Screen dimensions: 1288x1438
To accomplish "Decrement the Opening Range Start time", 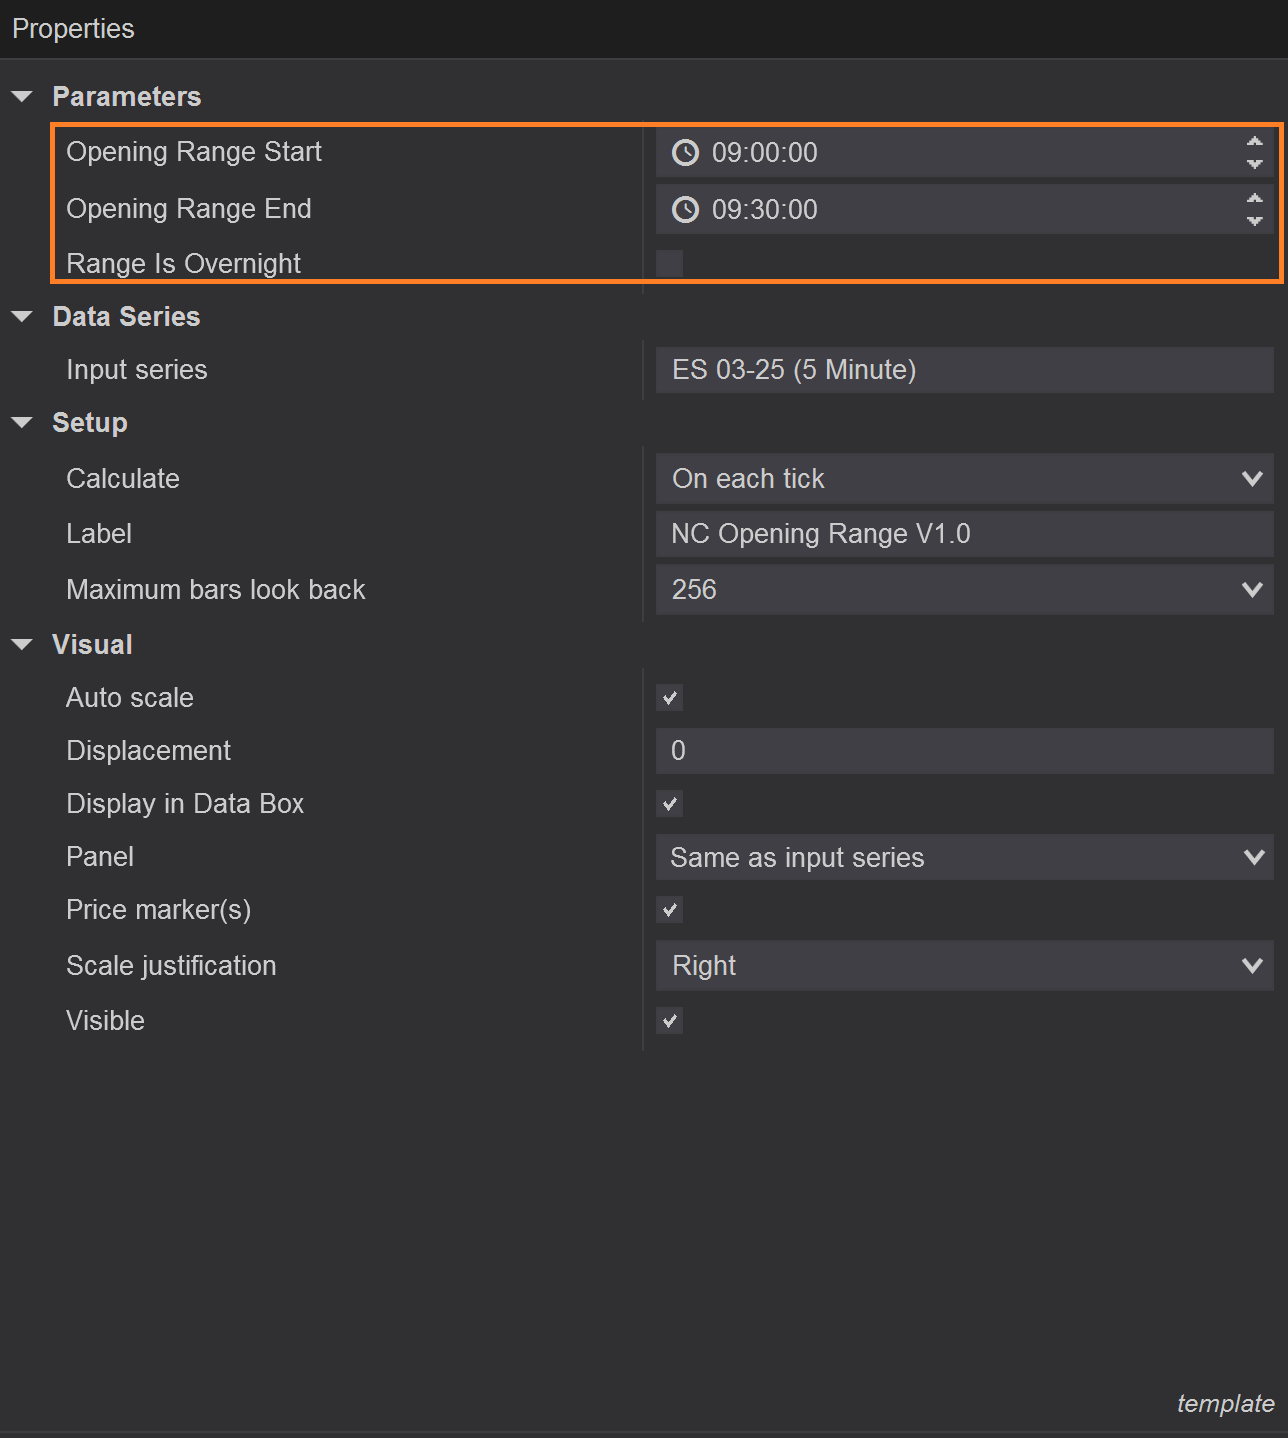I will point(1254,164).
